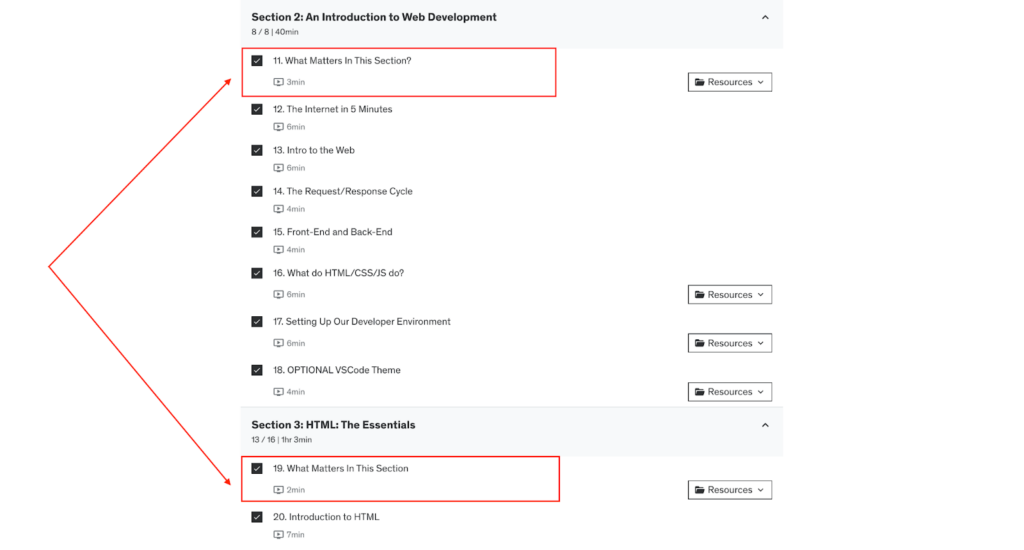The image size is (1024, 550).
Task: Click video icon under Front-End and Back-End
Action: point(278,250)
